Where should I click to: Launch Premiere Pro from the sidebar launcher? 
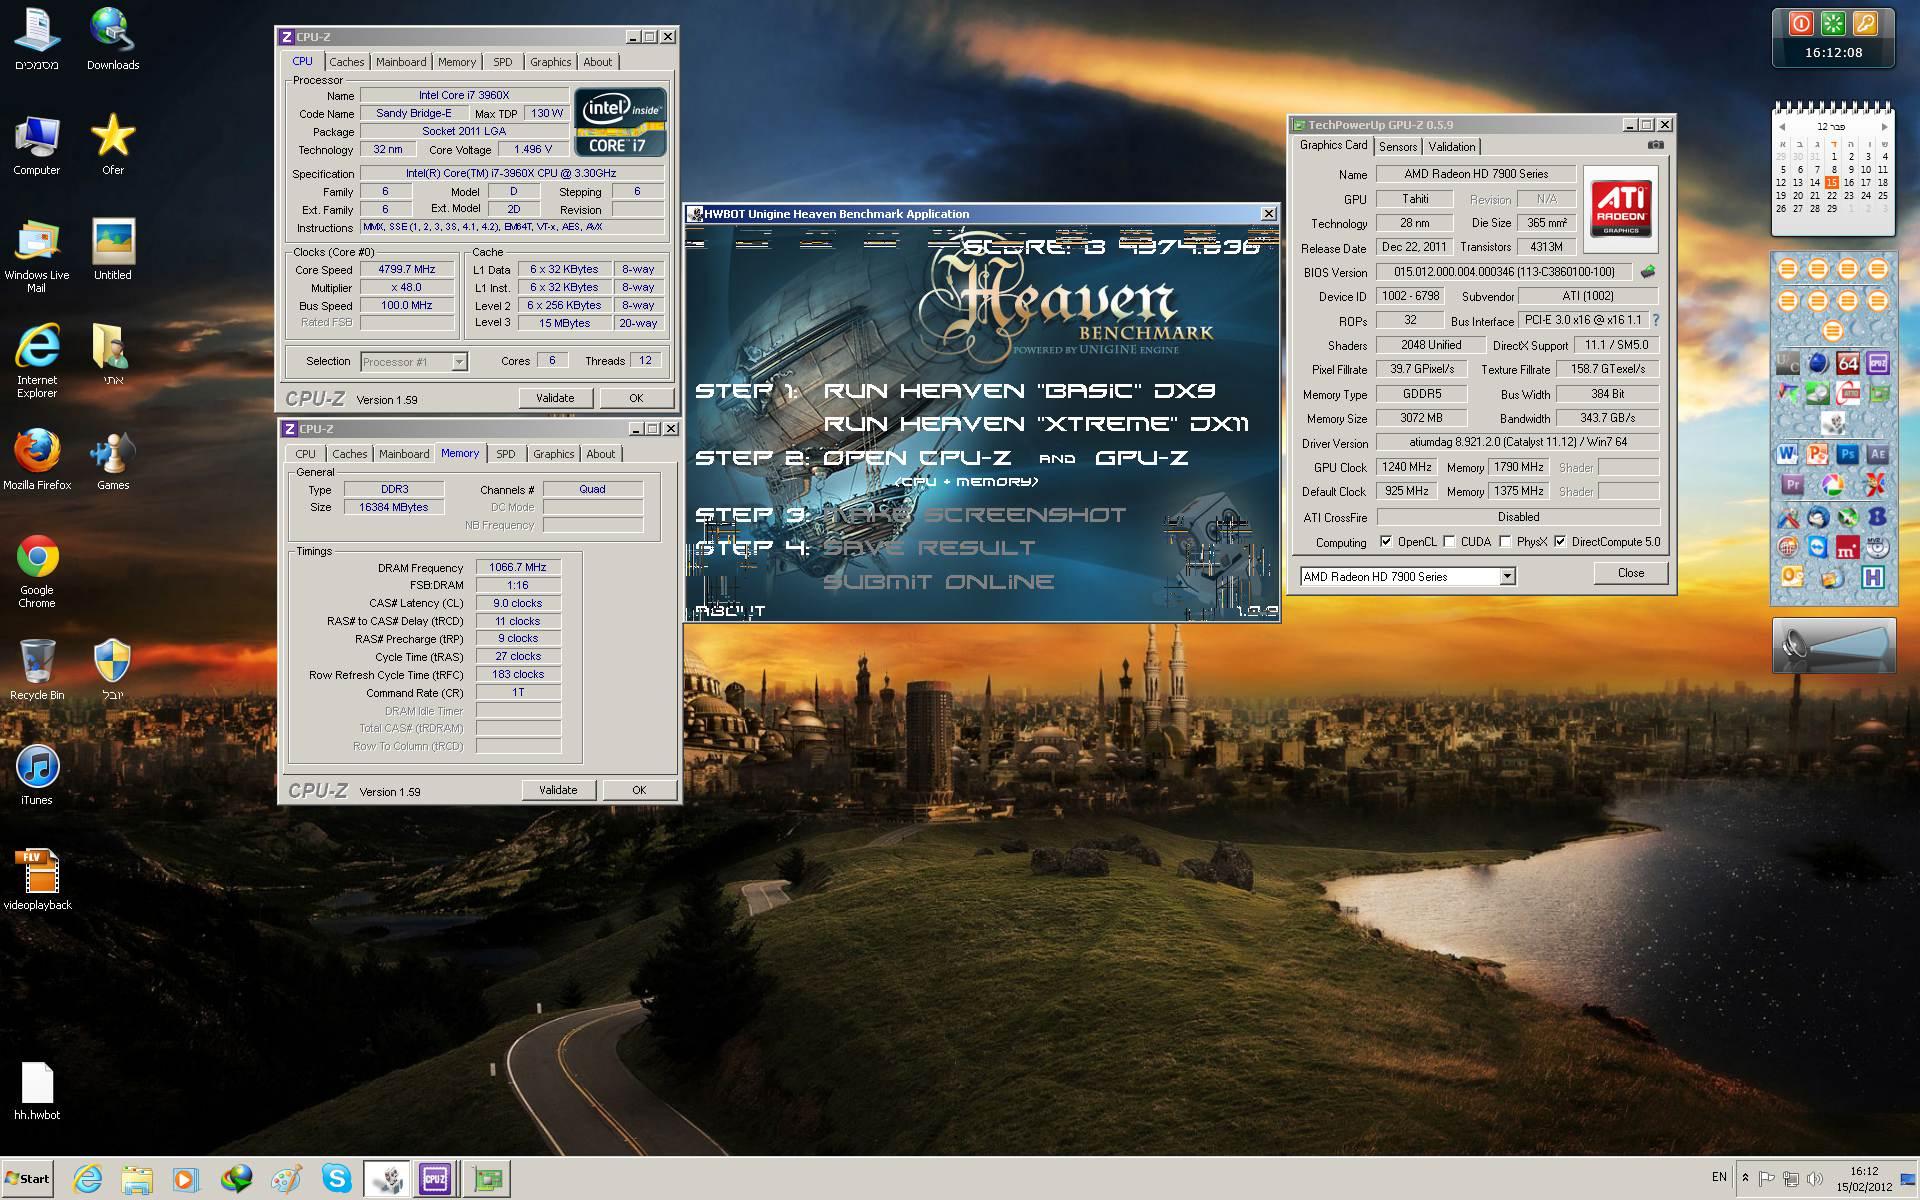coord(1792,484)
